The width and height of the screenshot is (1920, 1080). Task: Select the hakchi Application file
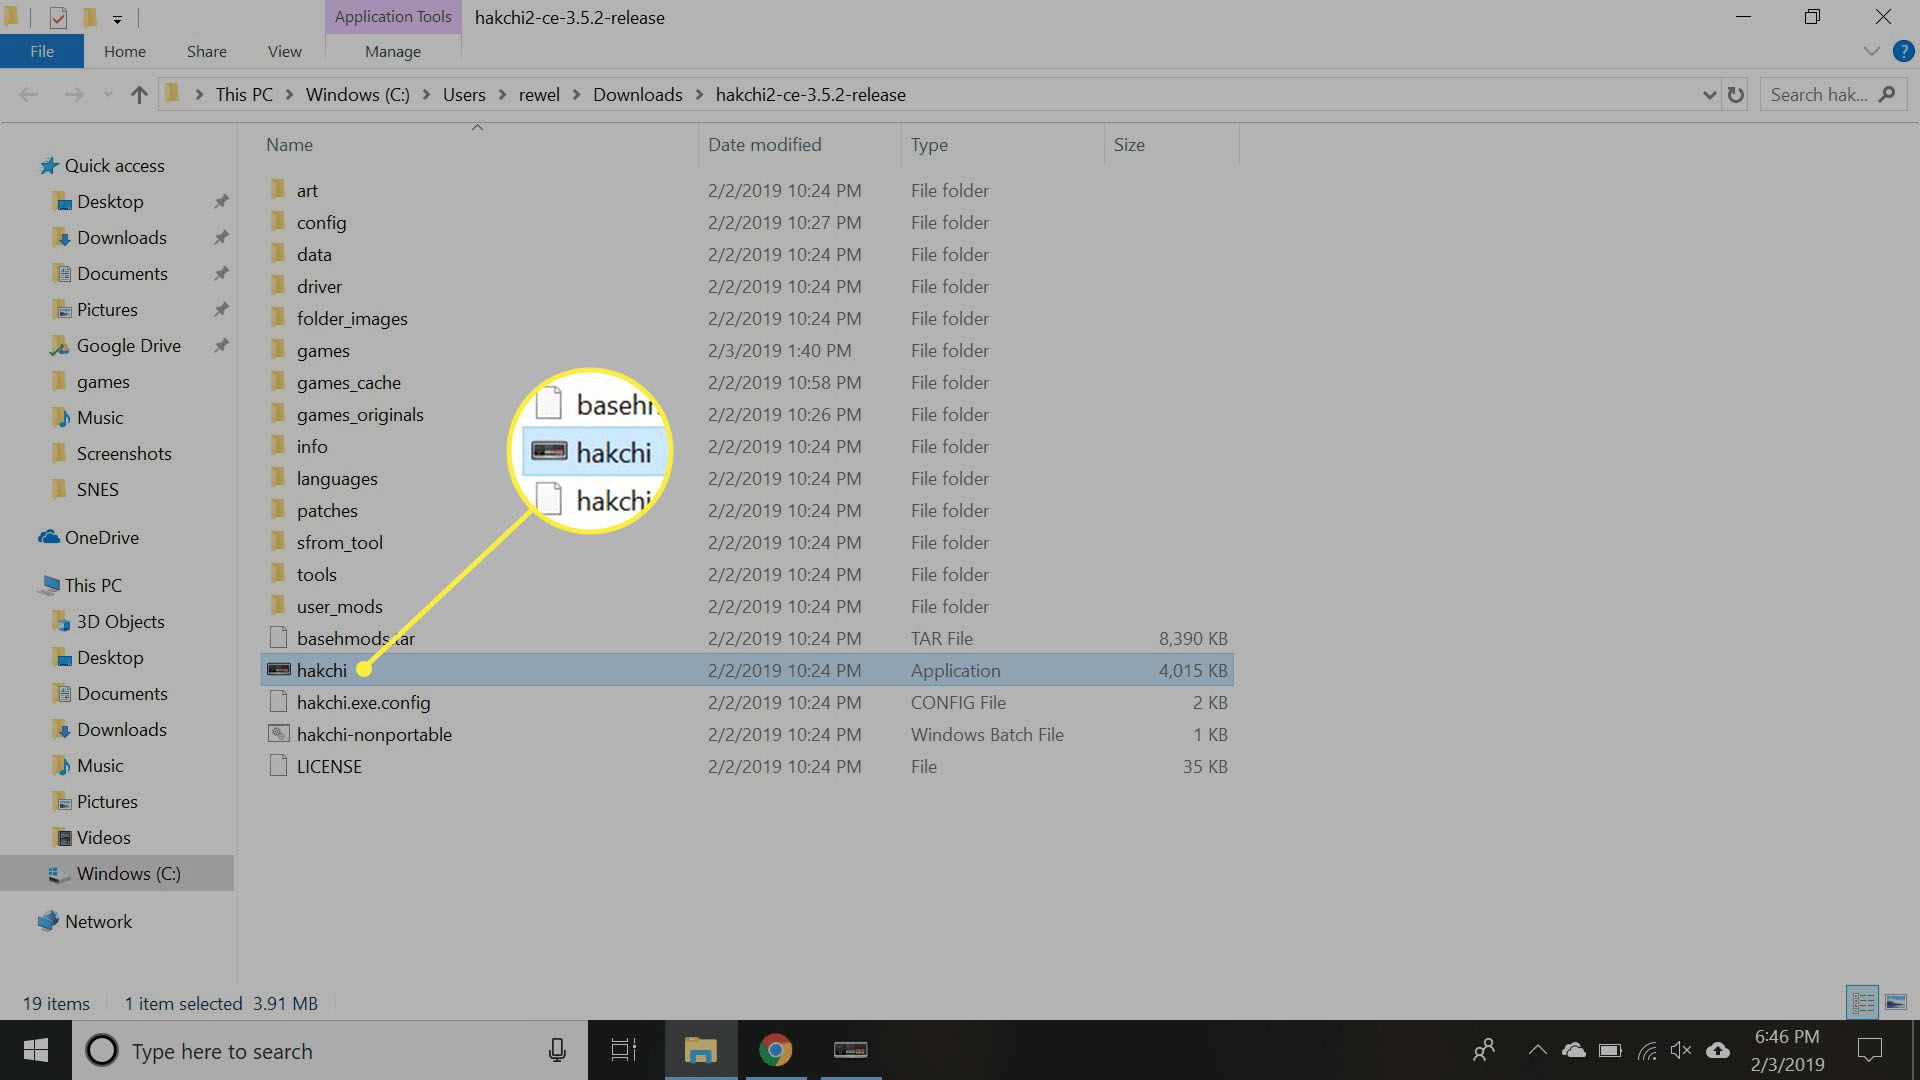pyautogui.click(x=322, y=669)
